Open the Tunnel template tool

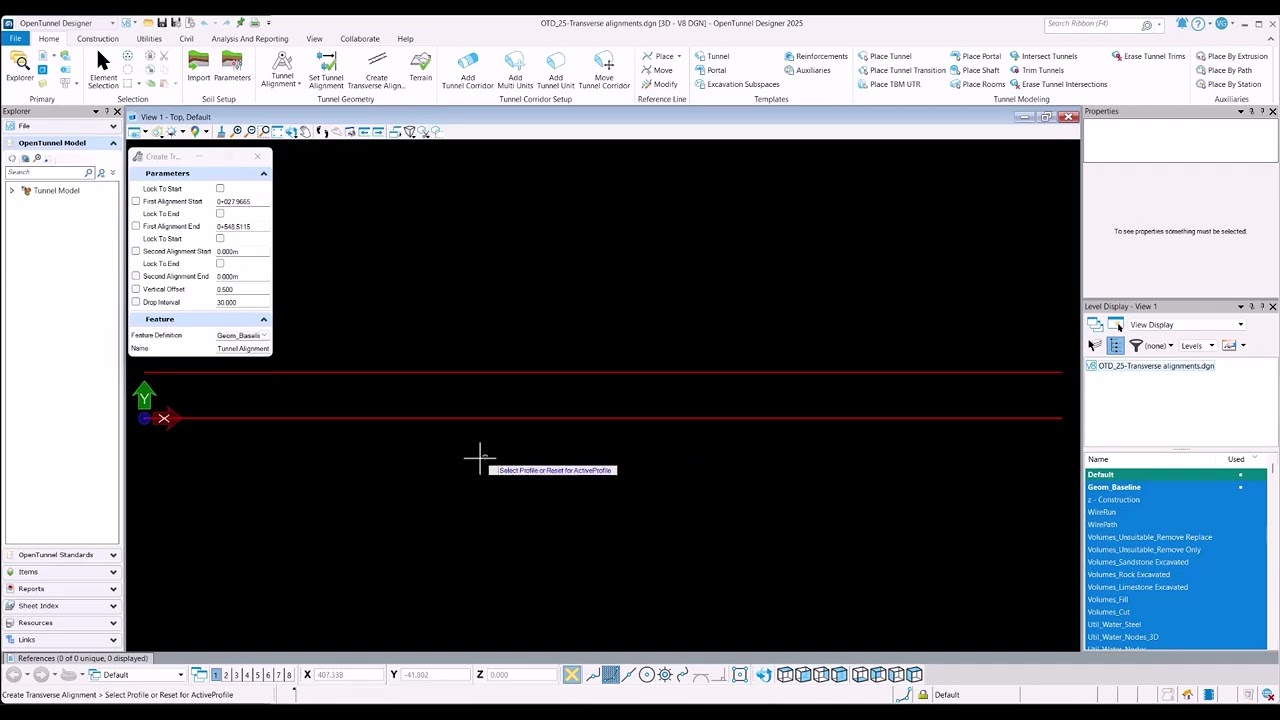coord(713,56)
